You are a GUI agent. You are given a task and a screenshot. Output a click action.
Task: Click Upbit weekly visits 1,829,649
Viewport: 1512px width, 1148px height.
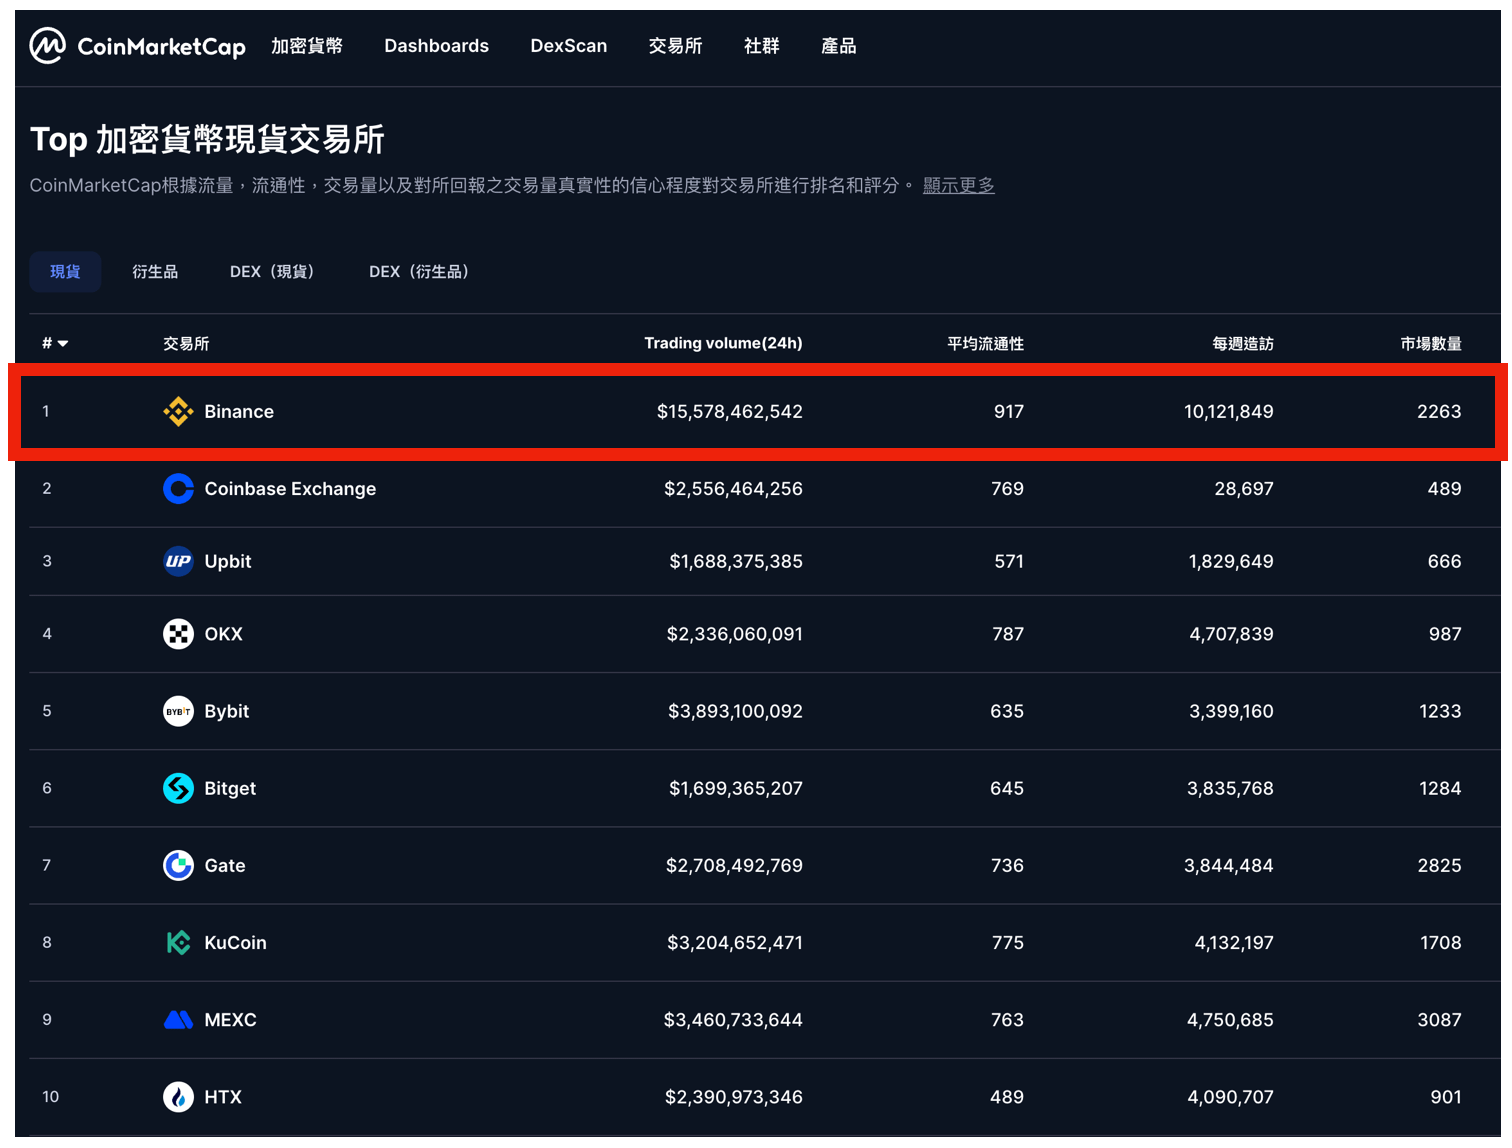(1231, 561)
